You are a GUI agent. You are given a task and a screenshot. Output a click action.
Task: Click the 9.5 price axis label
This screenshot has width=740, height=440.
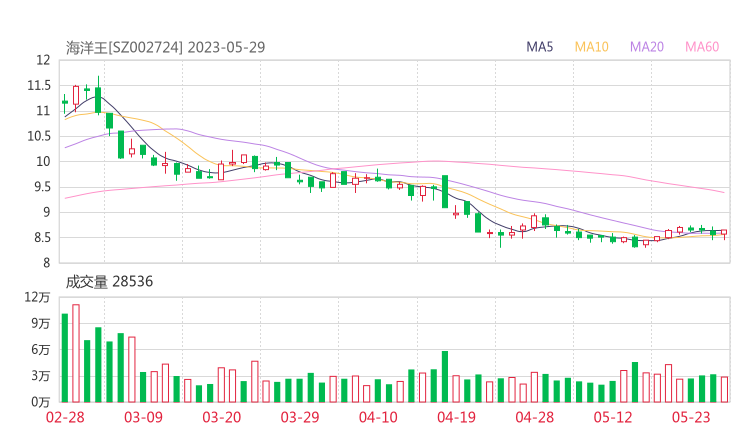coord(41,187)
